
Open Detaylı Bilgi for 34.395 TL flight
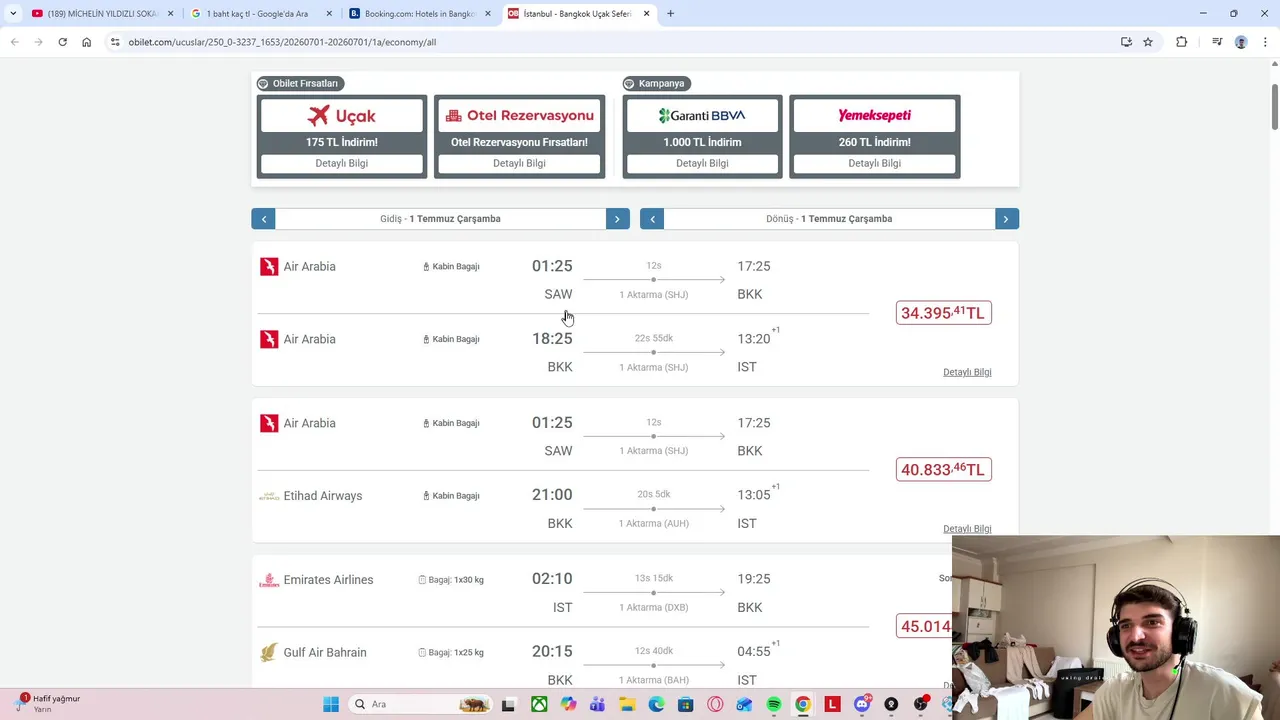[967, 372]
